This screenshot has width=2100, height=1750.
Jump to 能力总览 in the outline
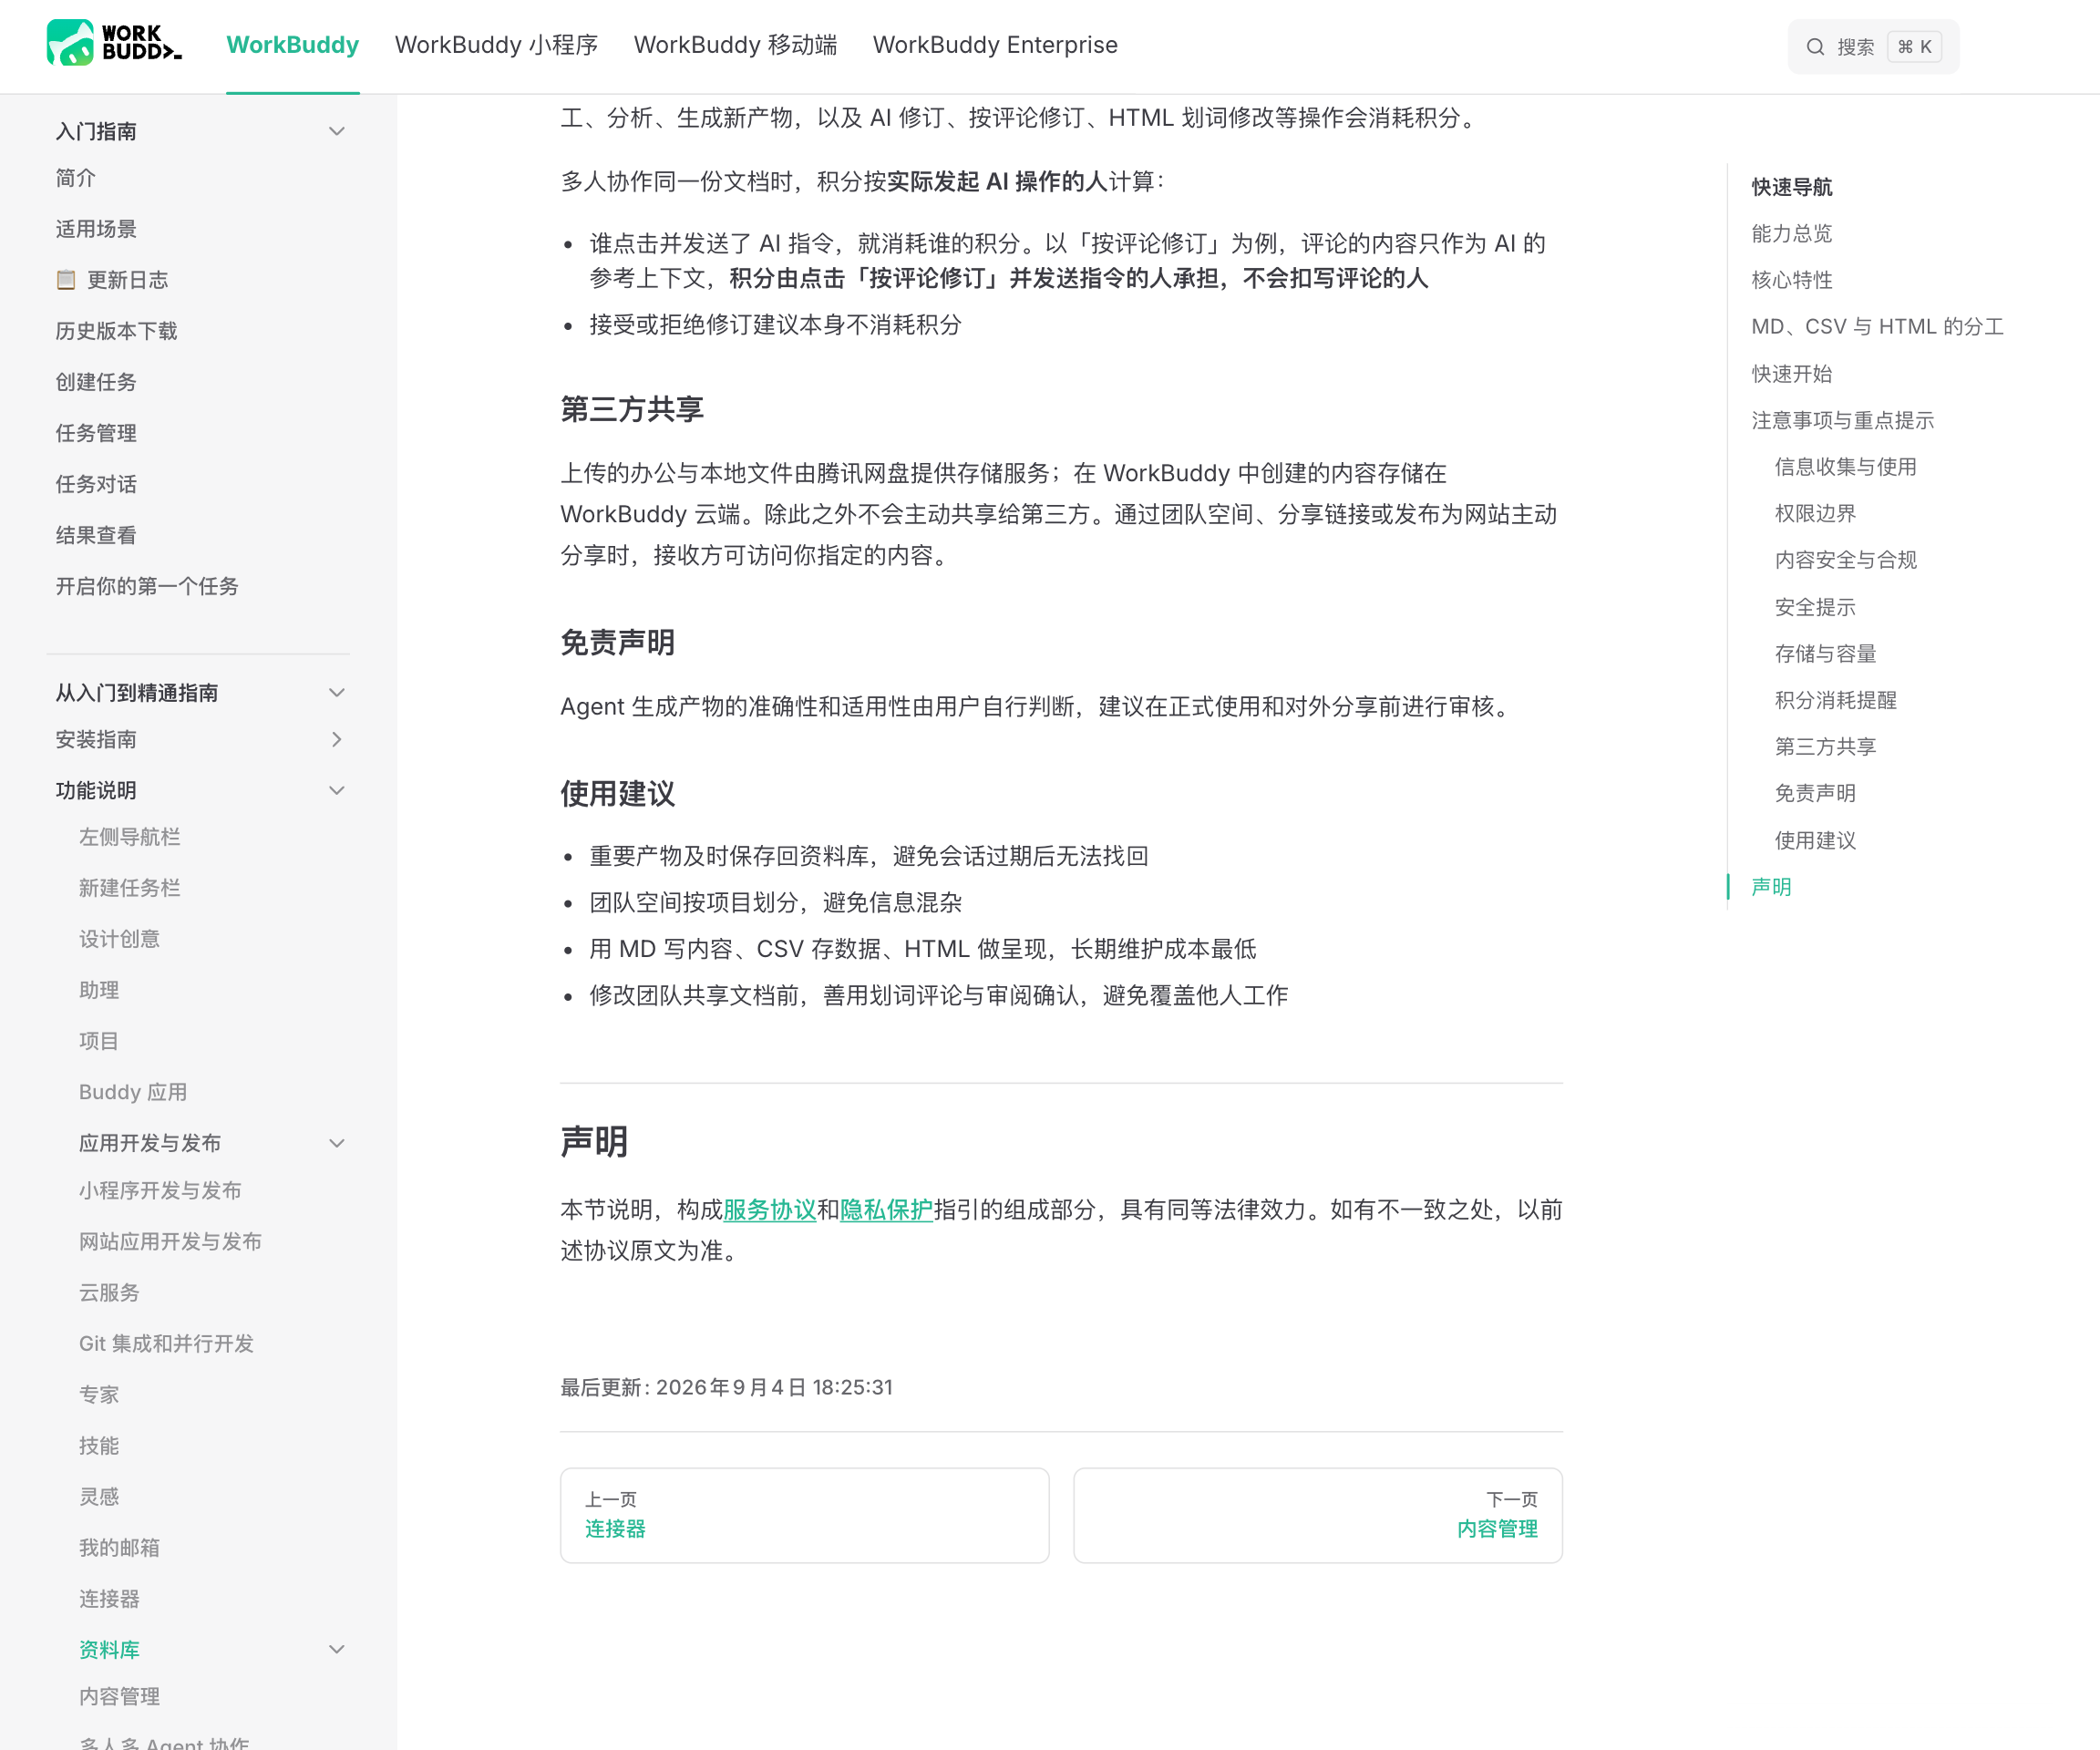coord(1792,233)
